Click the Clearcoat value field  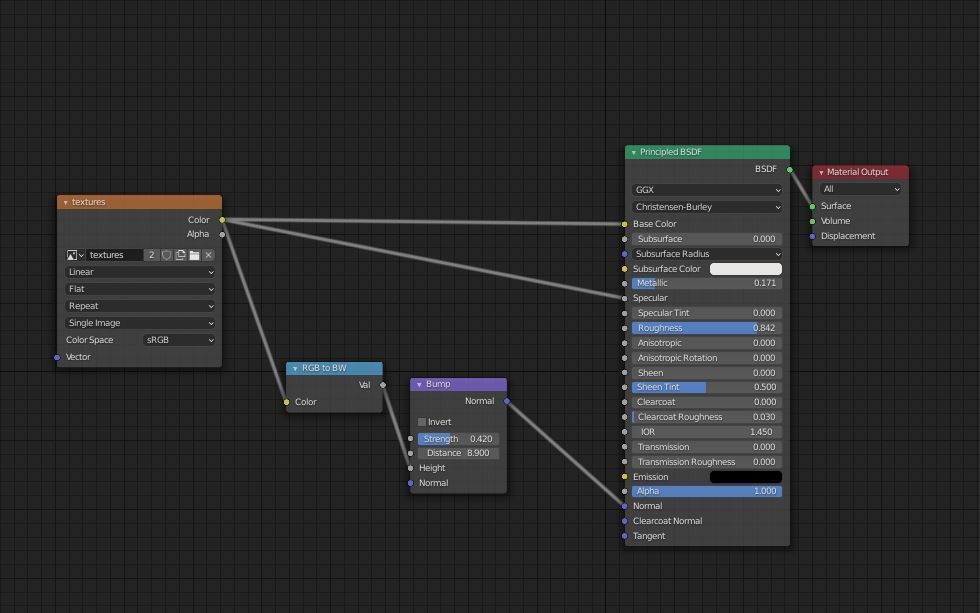coord(707,402)
